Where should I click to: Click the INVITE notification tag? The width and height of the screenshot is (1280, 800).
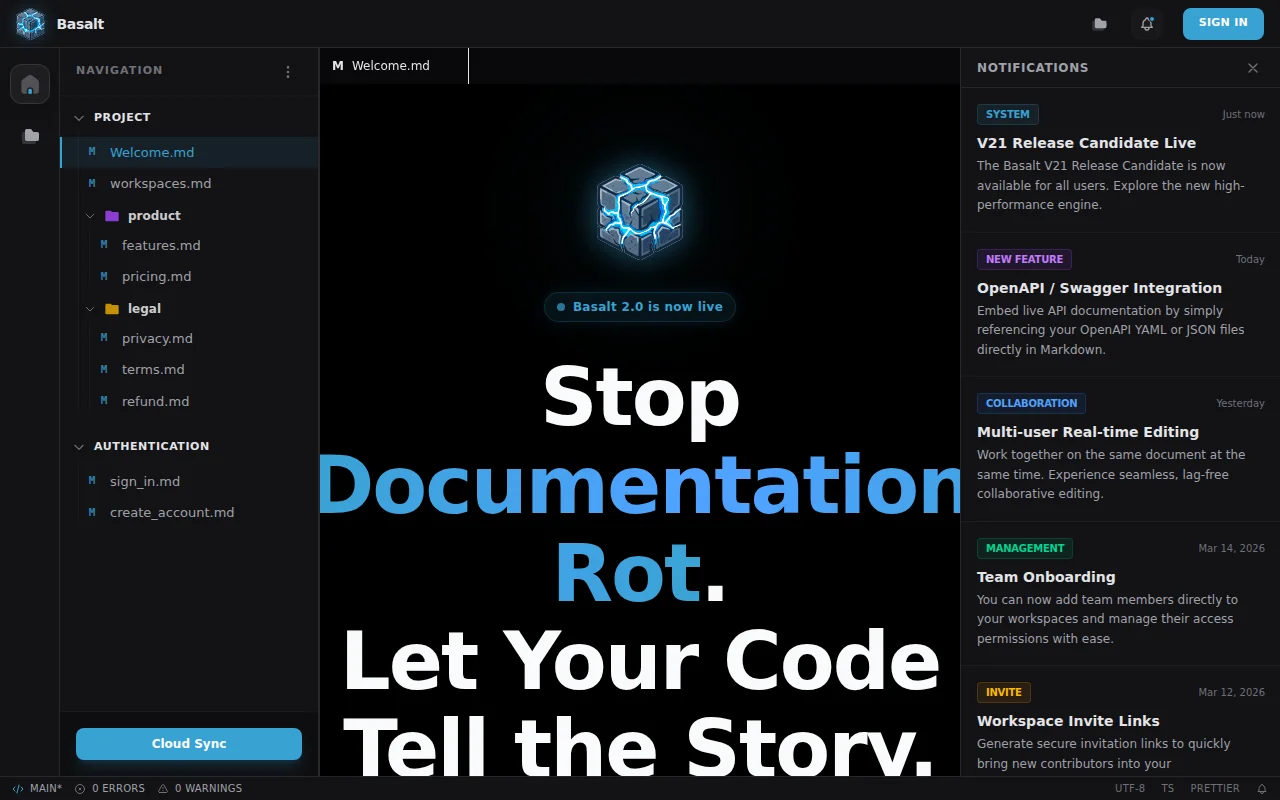point(1004,692)
